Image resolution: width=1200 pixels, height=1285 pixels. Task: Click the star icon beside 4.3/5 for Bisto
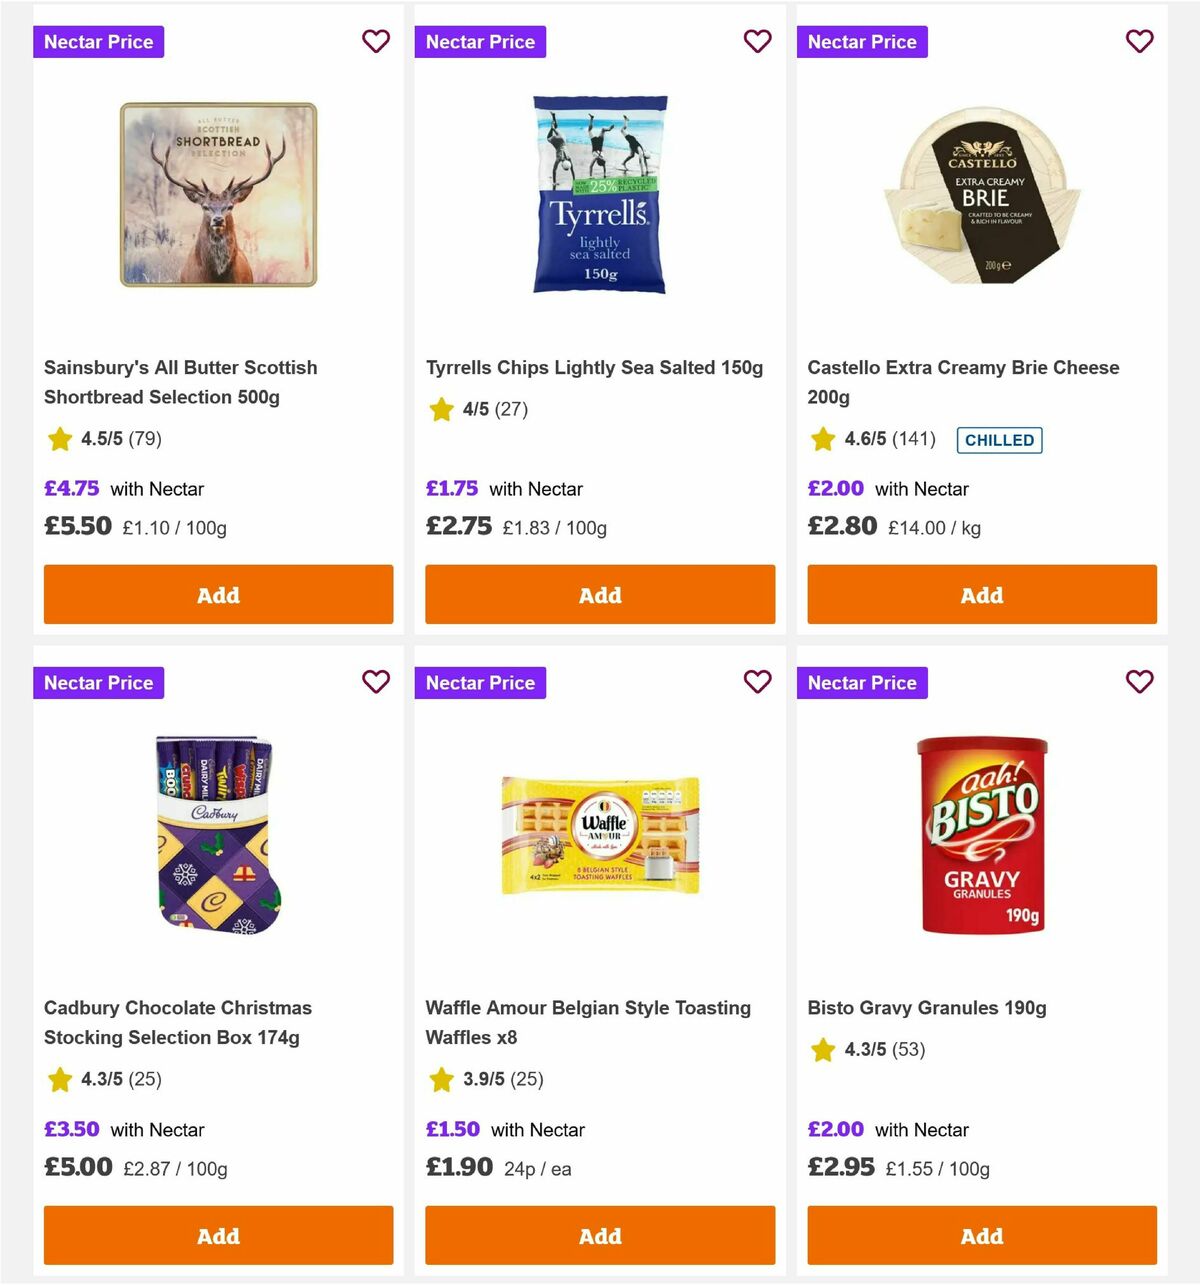click(823, 1050)
